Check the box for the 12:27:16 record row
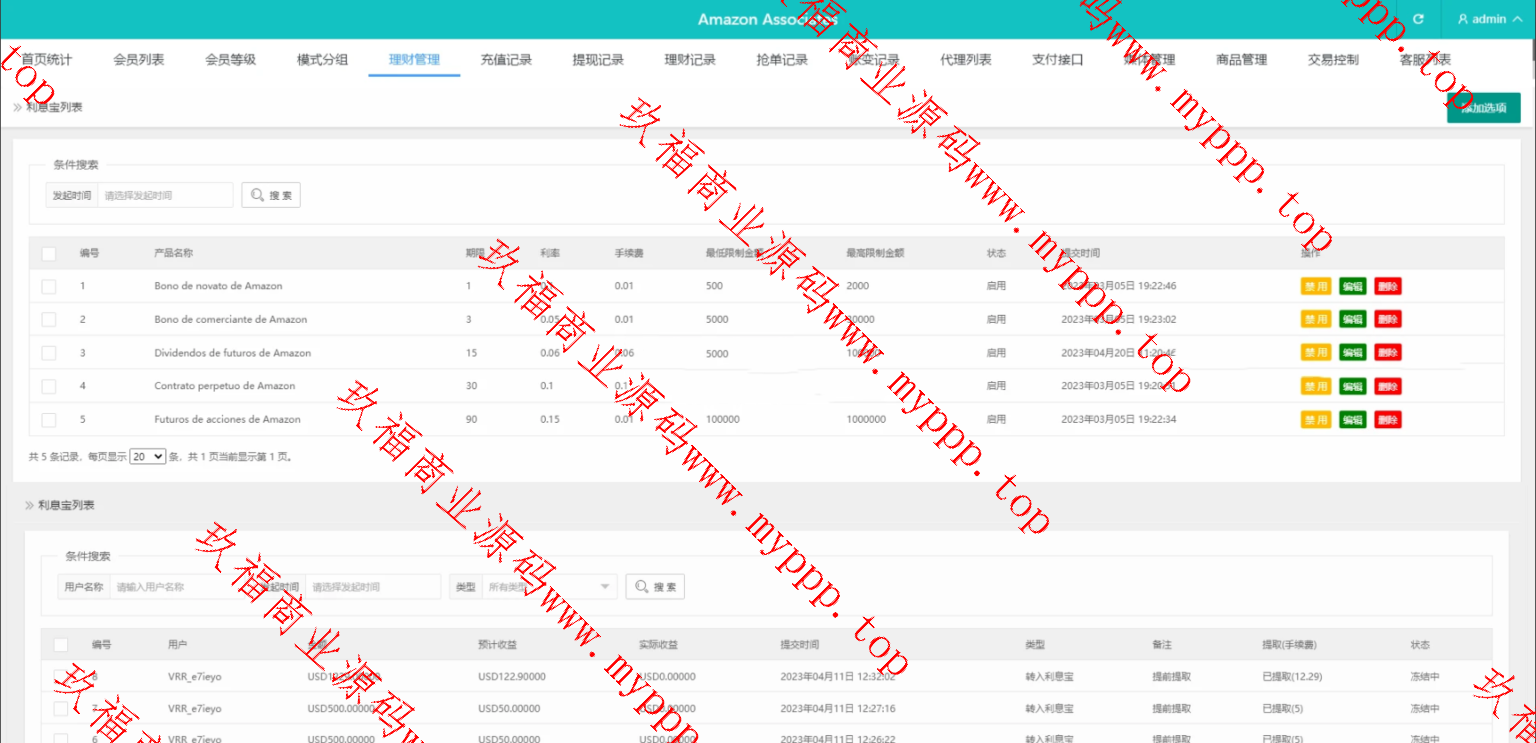This screenshot has height=743, width=1536. 61,709
